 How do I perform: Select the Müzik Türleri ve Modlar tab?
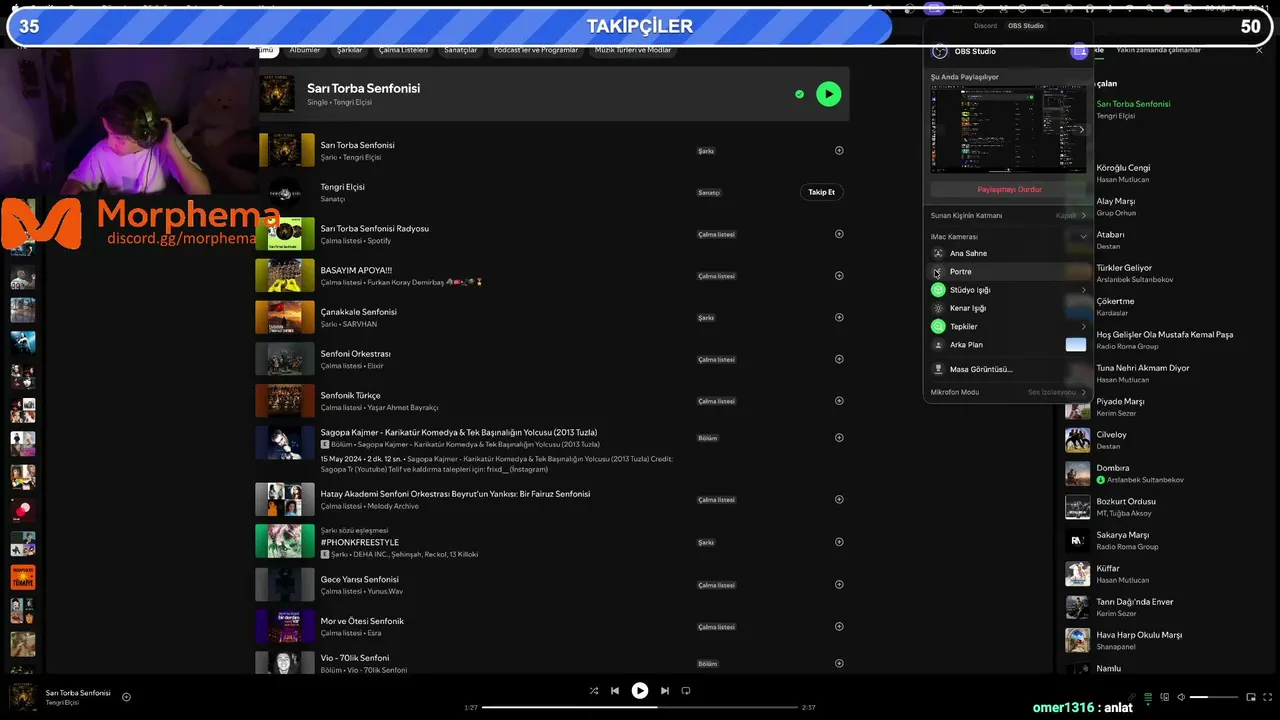click(633, 50)
